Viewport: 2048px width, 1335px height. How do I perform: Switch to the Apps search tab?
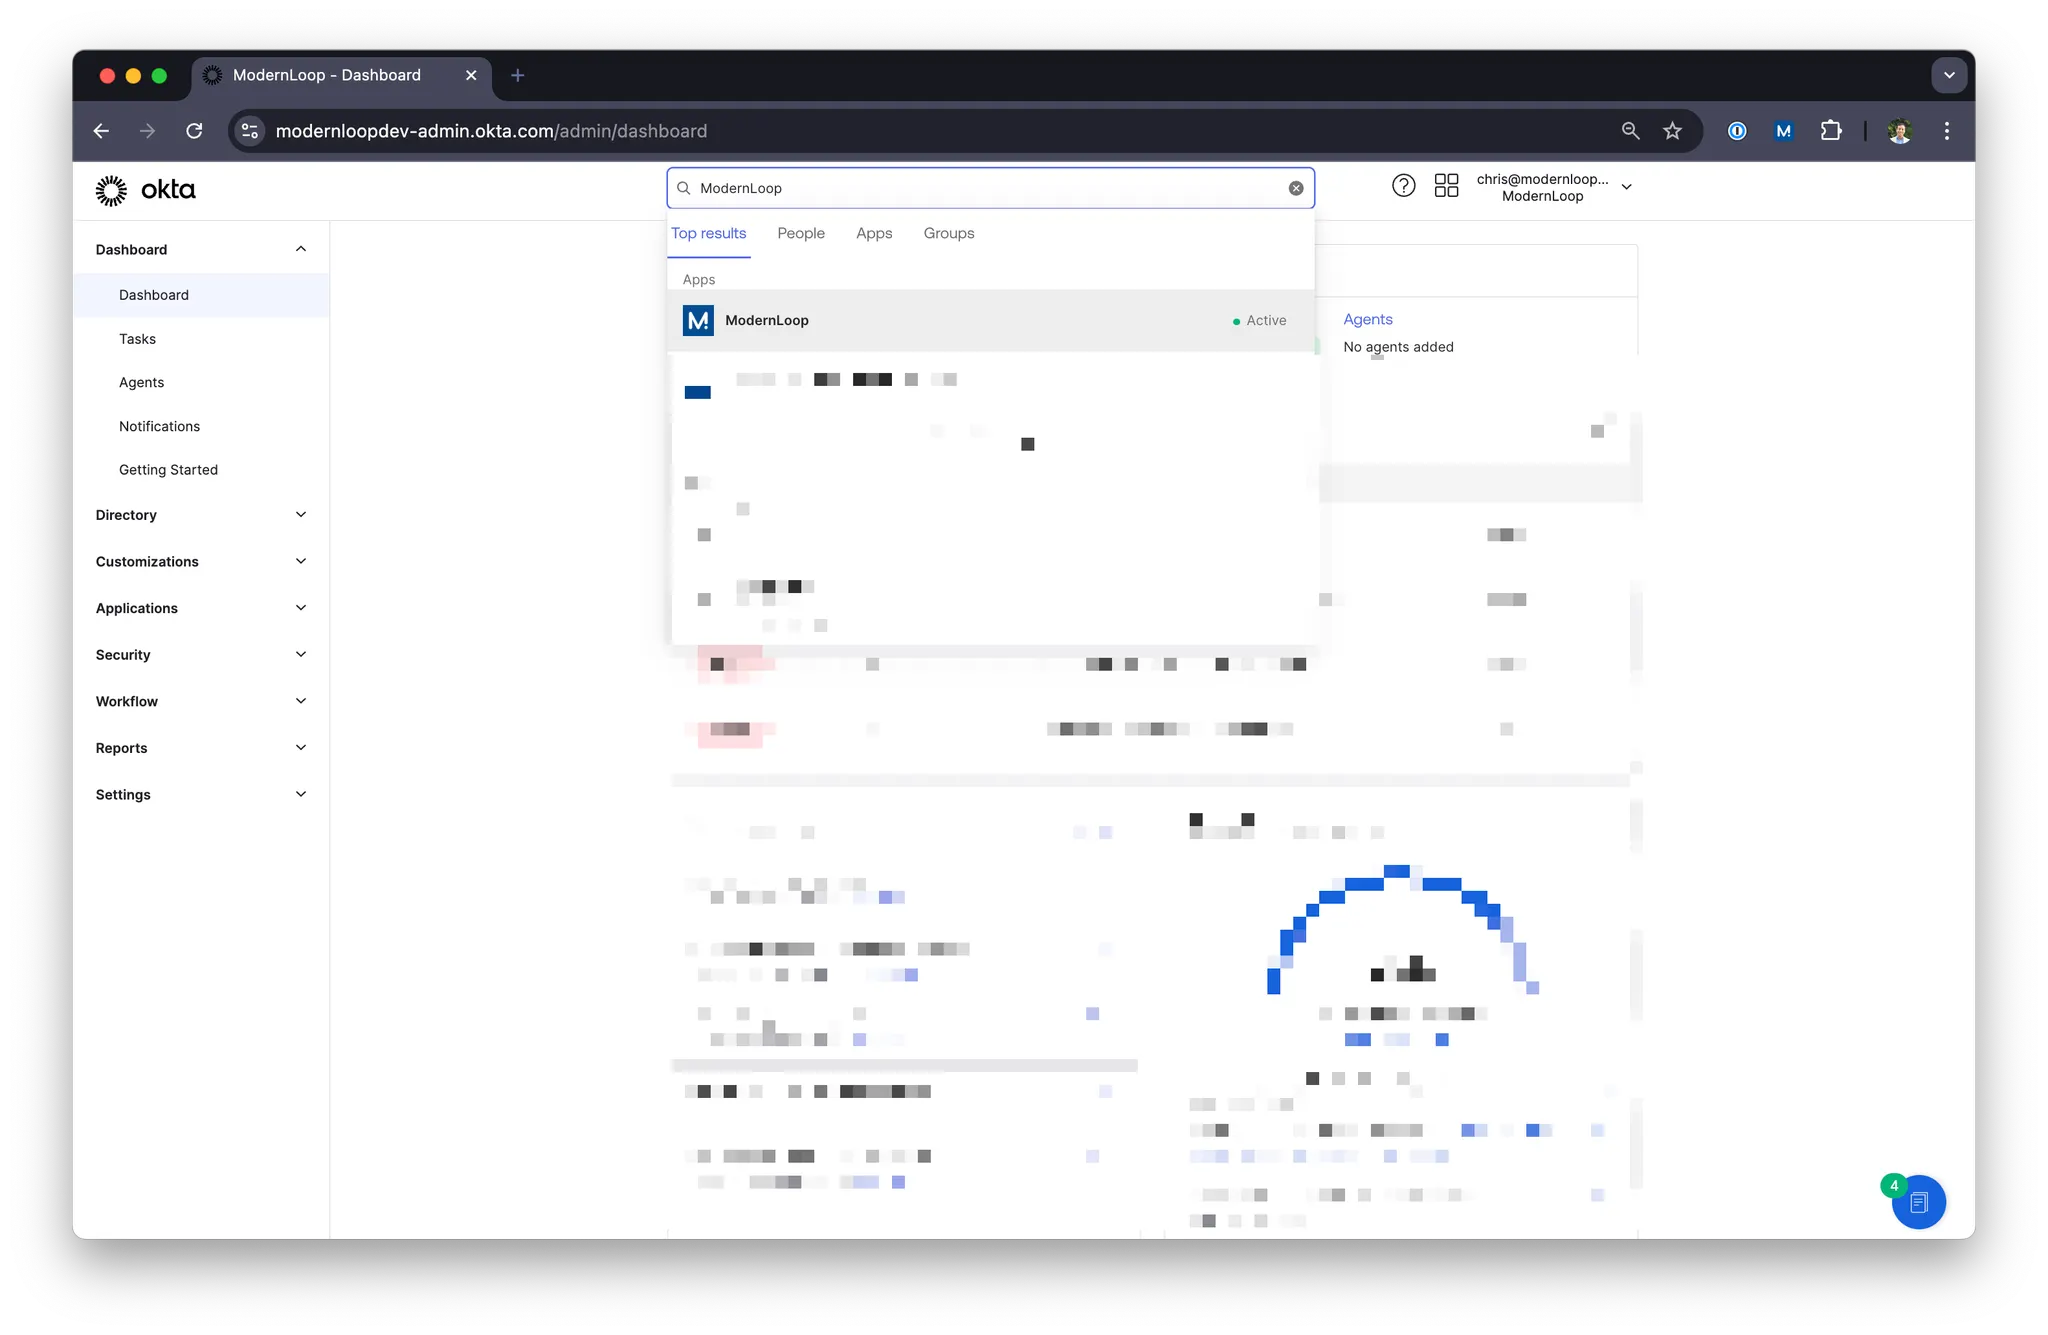tap(874, 233)
